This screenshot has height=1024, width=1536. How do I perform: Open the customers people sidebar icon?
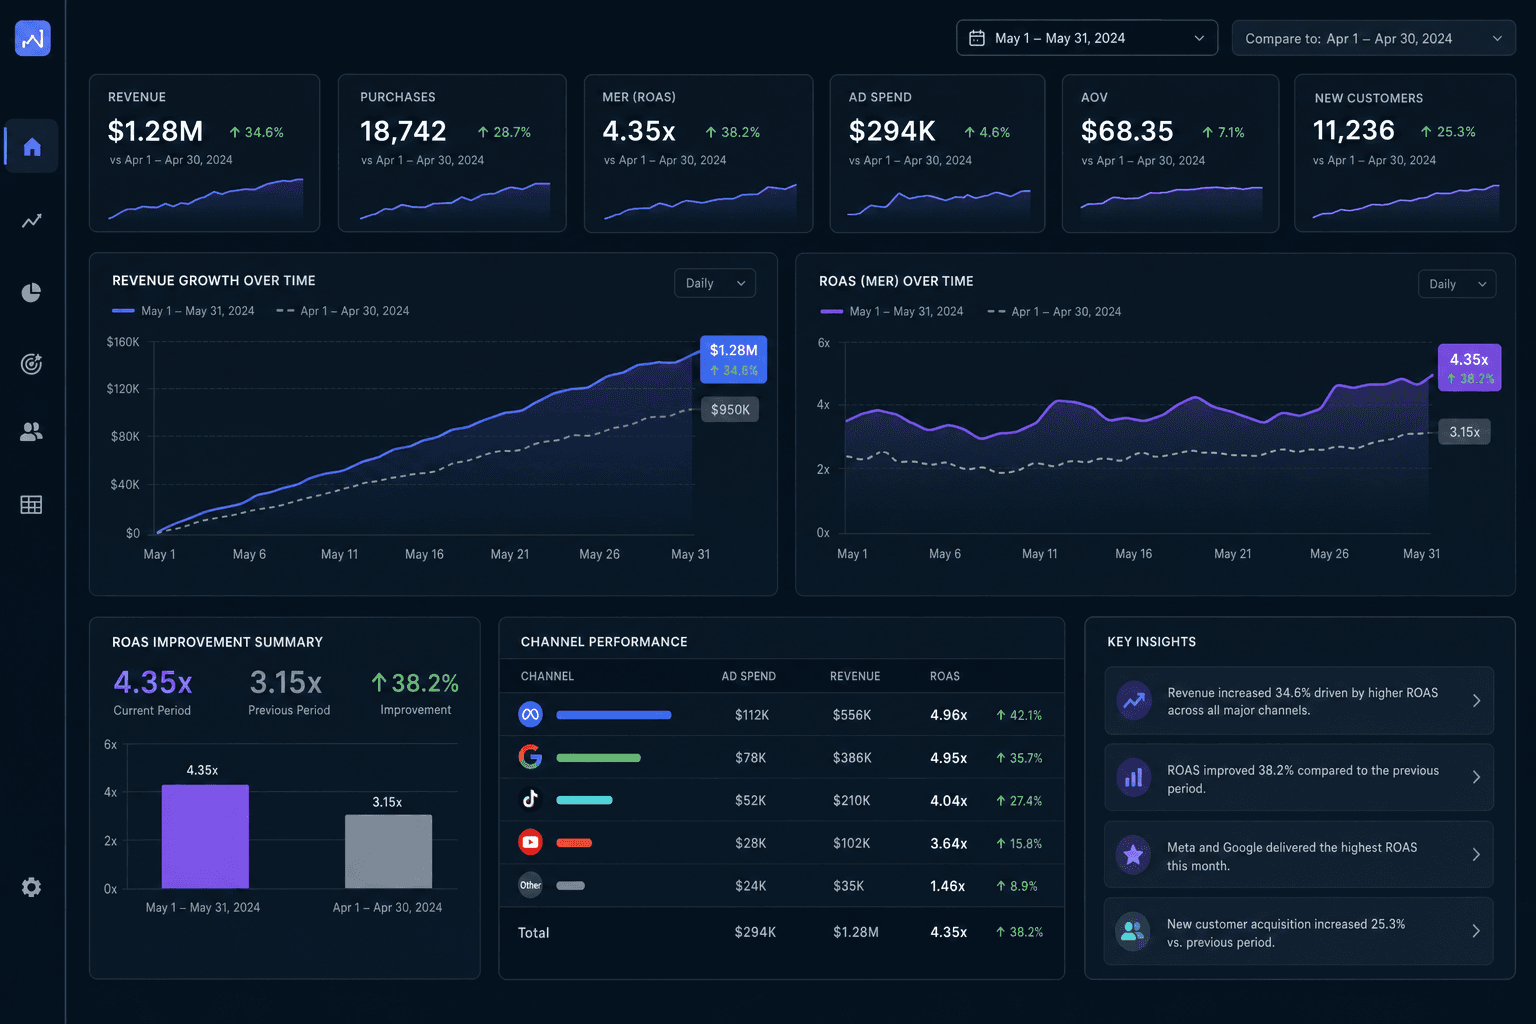point(32,432)
